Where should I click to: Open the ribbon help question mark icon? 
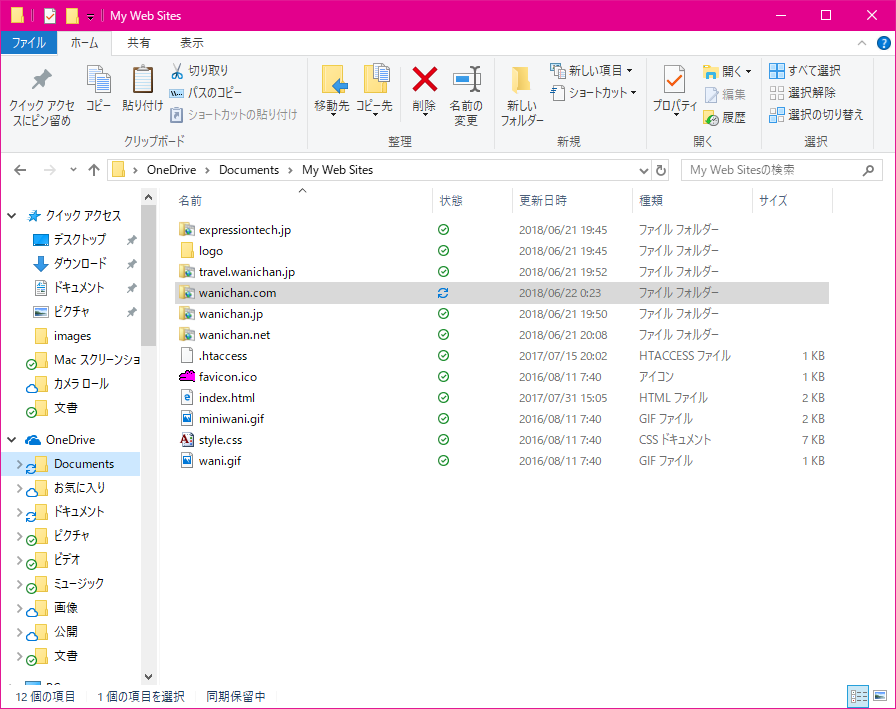(883, 43)
